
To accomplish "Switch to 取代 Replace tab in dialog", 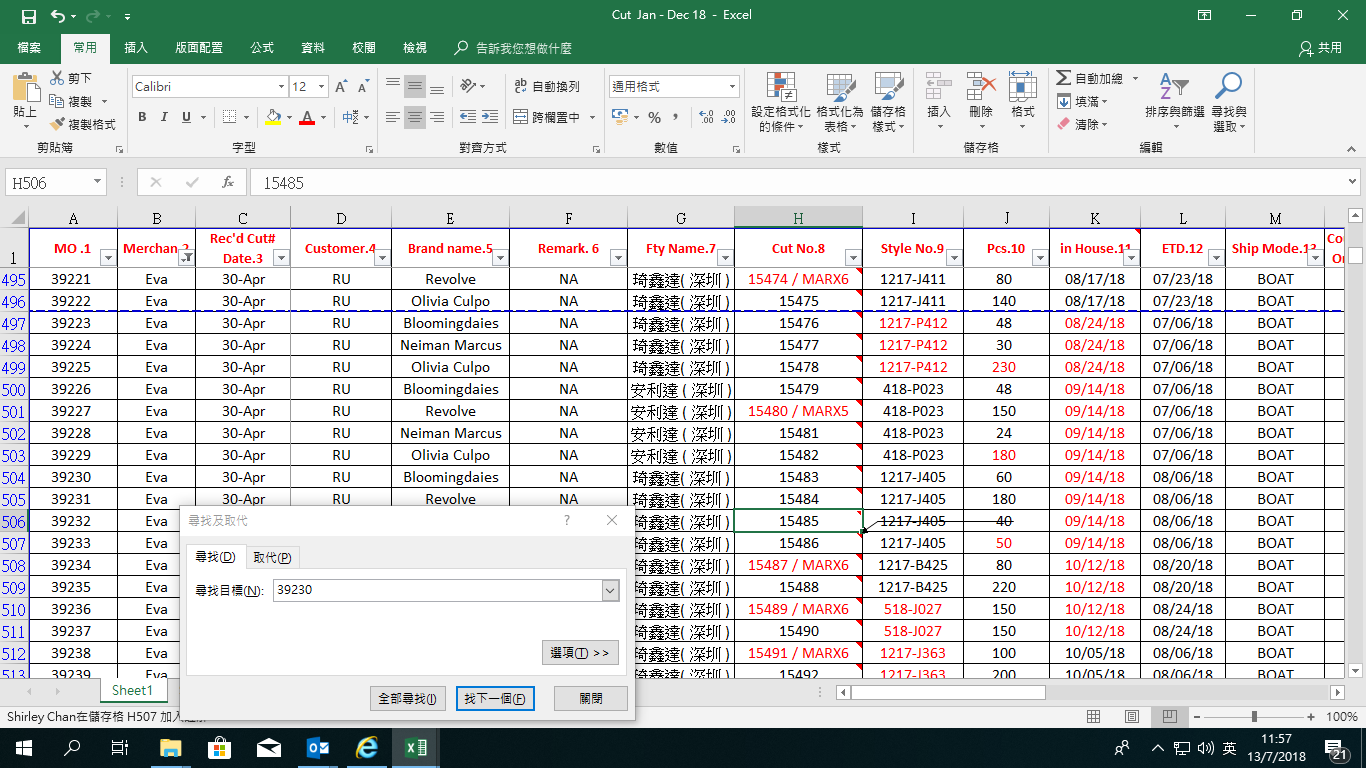I will [x=272, y=558].
